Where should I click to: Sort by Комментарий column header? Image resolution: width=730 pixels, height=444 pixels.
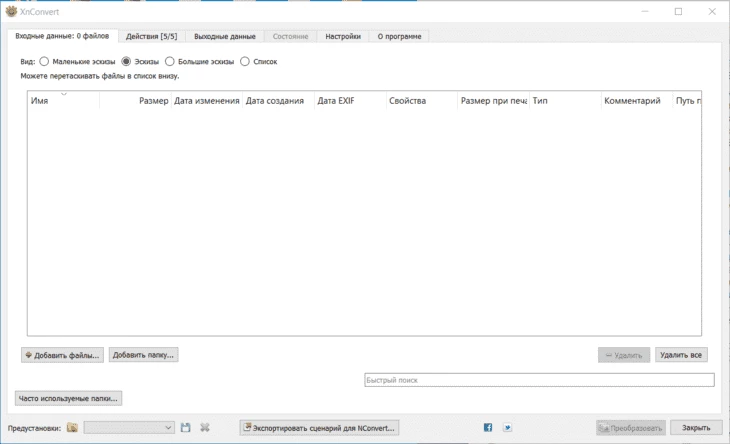pyautogui.click(x=637, y=101)
